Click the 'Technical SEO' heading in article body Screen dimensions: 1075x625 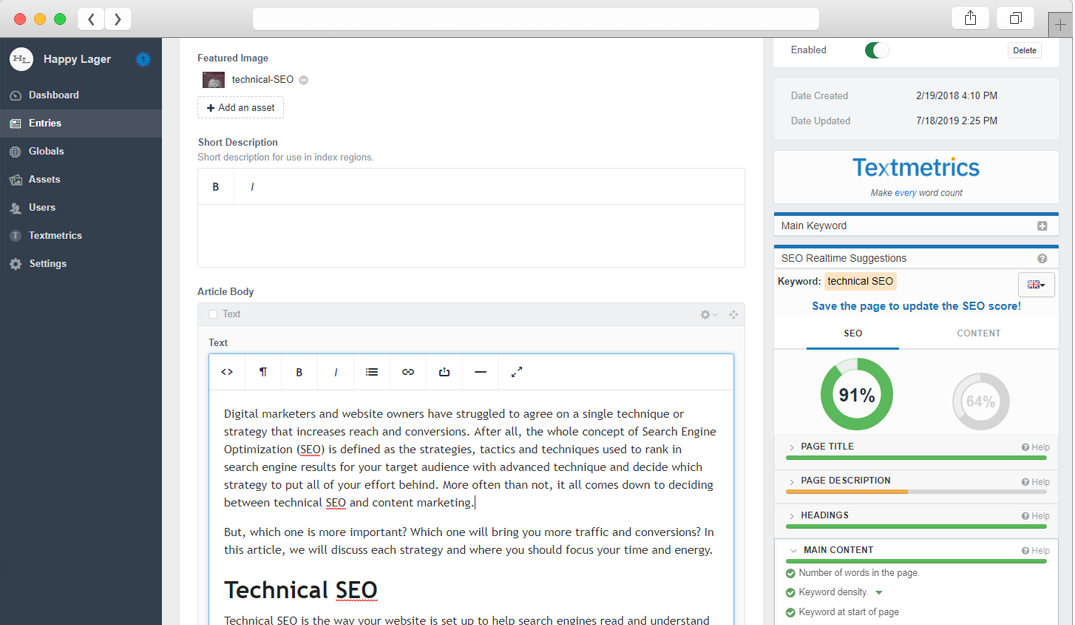[x=301, y=590]
